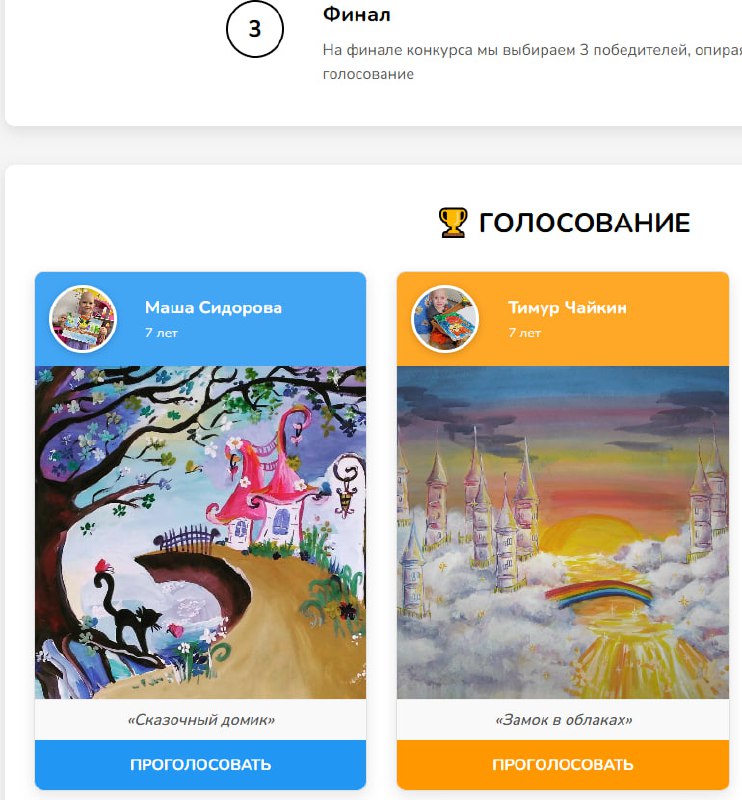742x800 pixels.
Task: Click the Финал step description text
Action: pos(532,62)
